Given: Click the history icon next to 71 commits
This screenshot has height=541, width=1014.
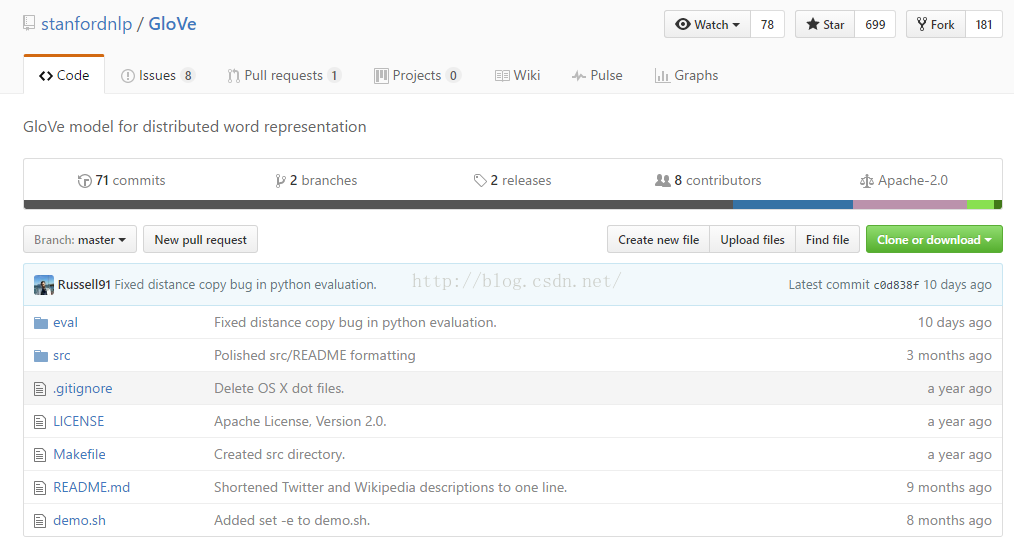Looking at the screenshot, I should tap(84, 181).
